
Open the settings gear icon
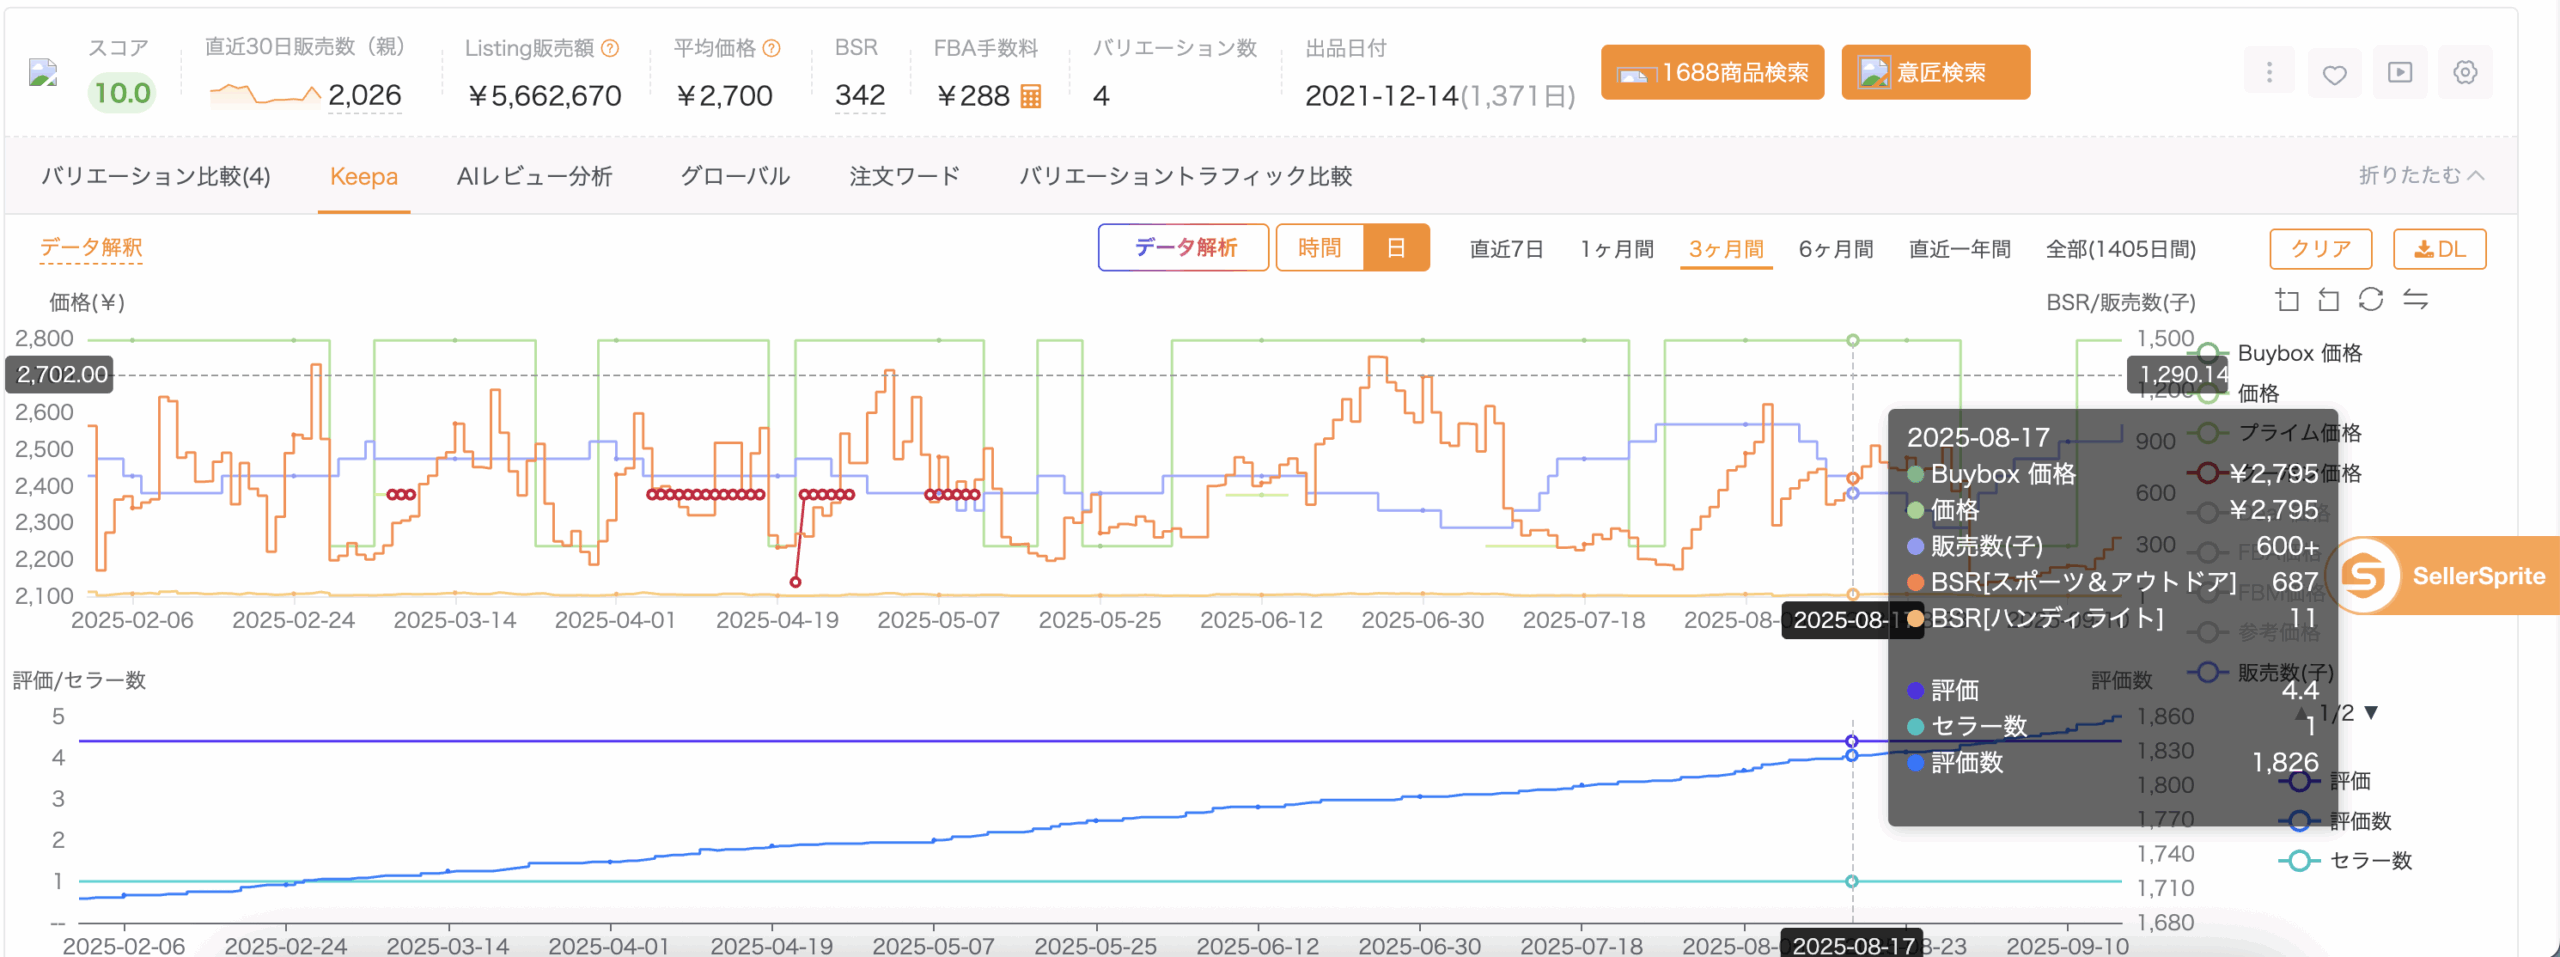tap(2465, 73)
